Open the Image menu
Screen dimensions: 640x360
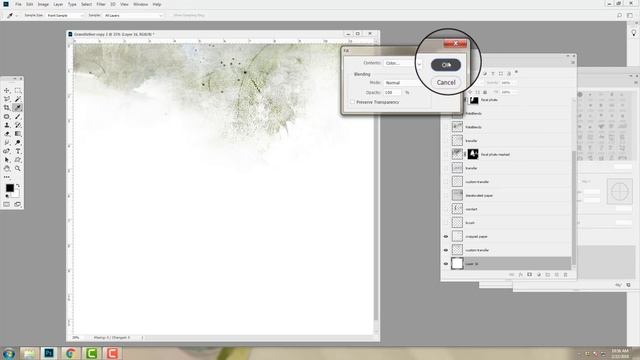(43, 4)
